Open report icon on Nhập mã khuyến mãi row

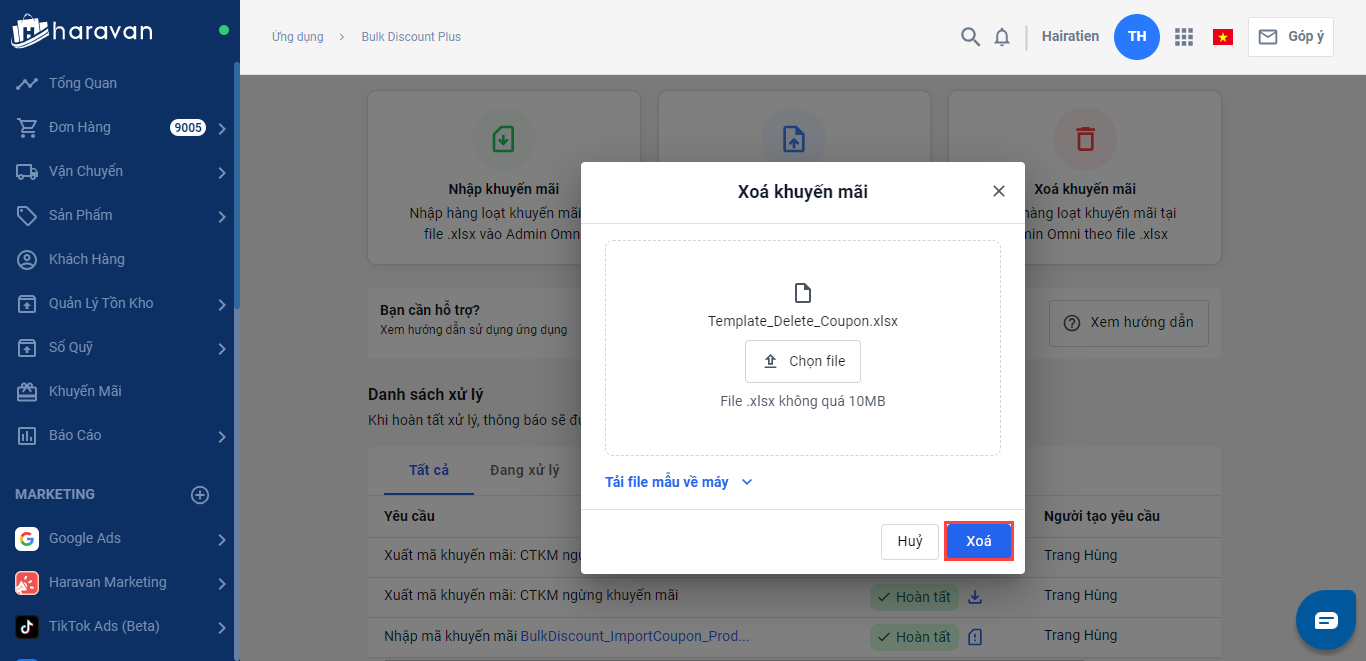pos(976,637)
